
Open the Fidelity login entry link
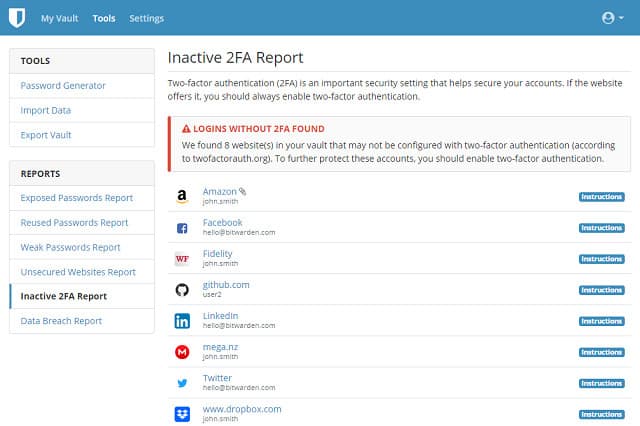point(218,253)
